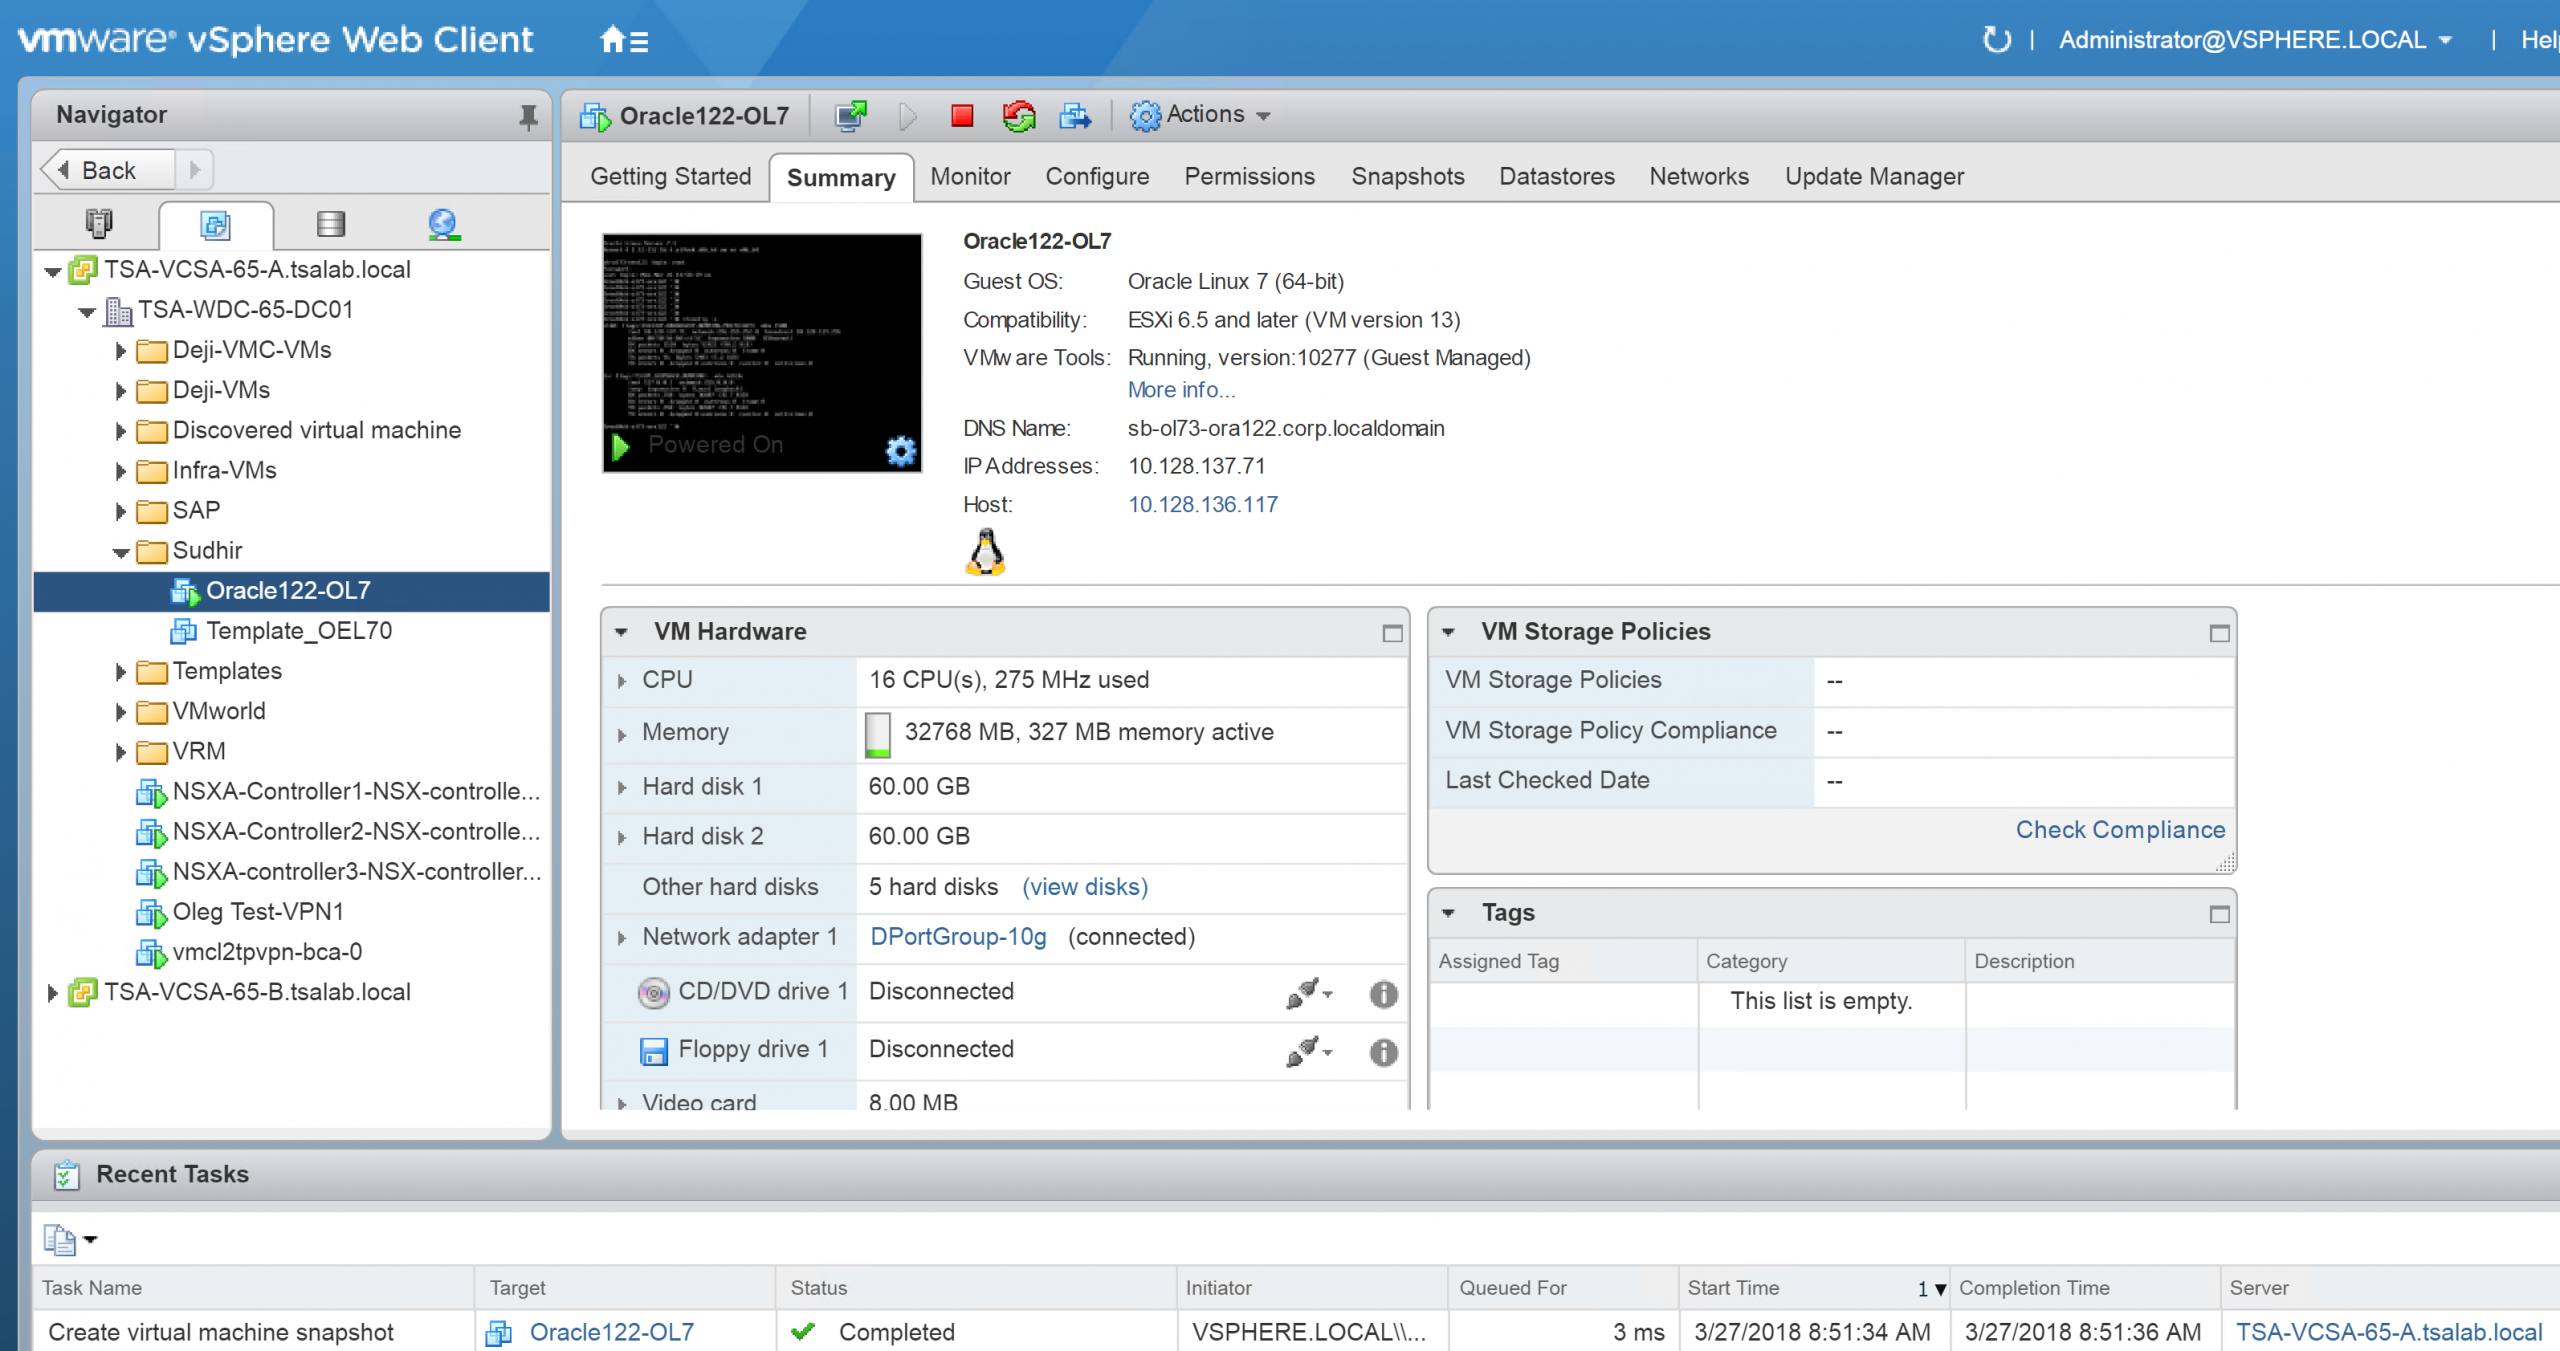Expand the CPU hardware details row
The height and width of the screenshot is (1351, 2560).
[622, 681]
